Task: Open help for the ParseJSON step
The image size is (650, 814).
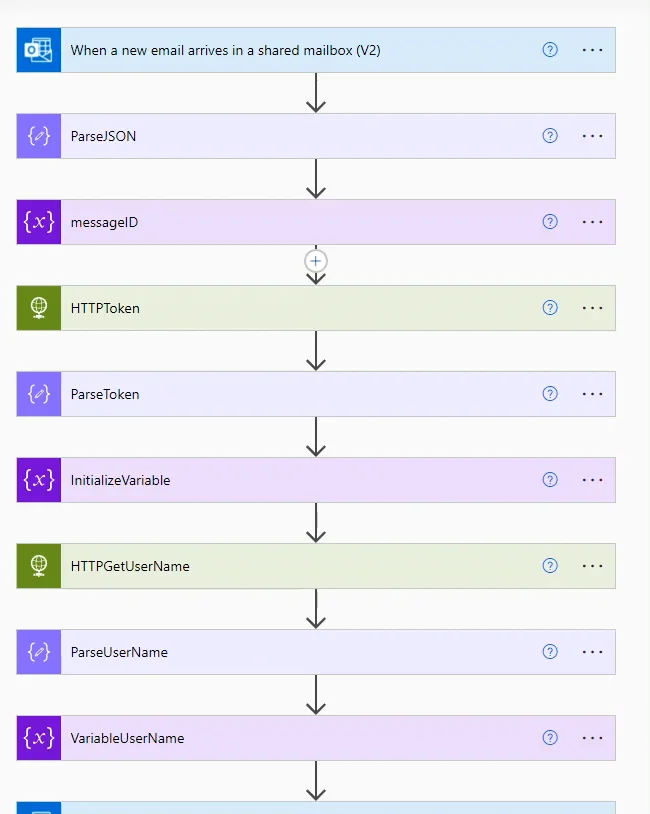Action: click(x=550, y=136)
